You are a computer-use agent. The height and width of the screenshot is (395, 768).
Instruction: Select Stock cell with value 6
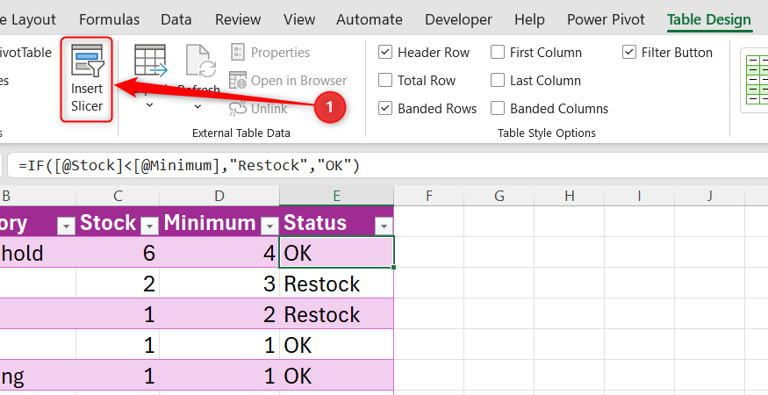pos(118,253)
